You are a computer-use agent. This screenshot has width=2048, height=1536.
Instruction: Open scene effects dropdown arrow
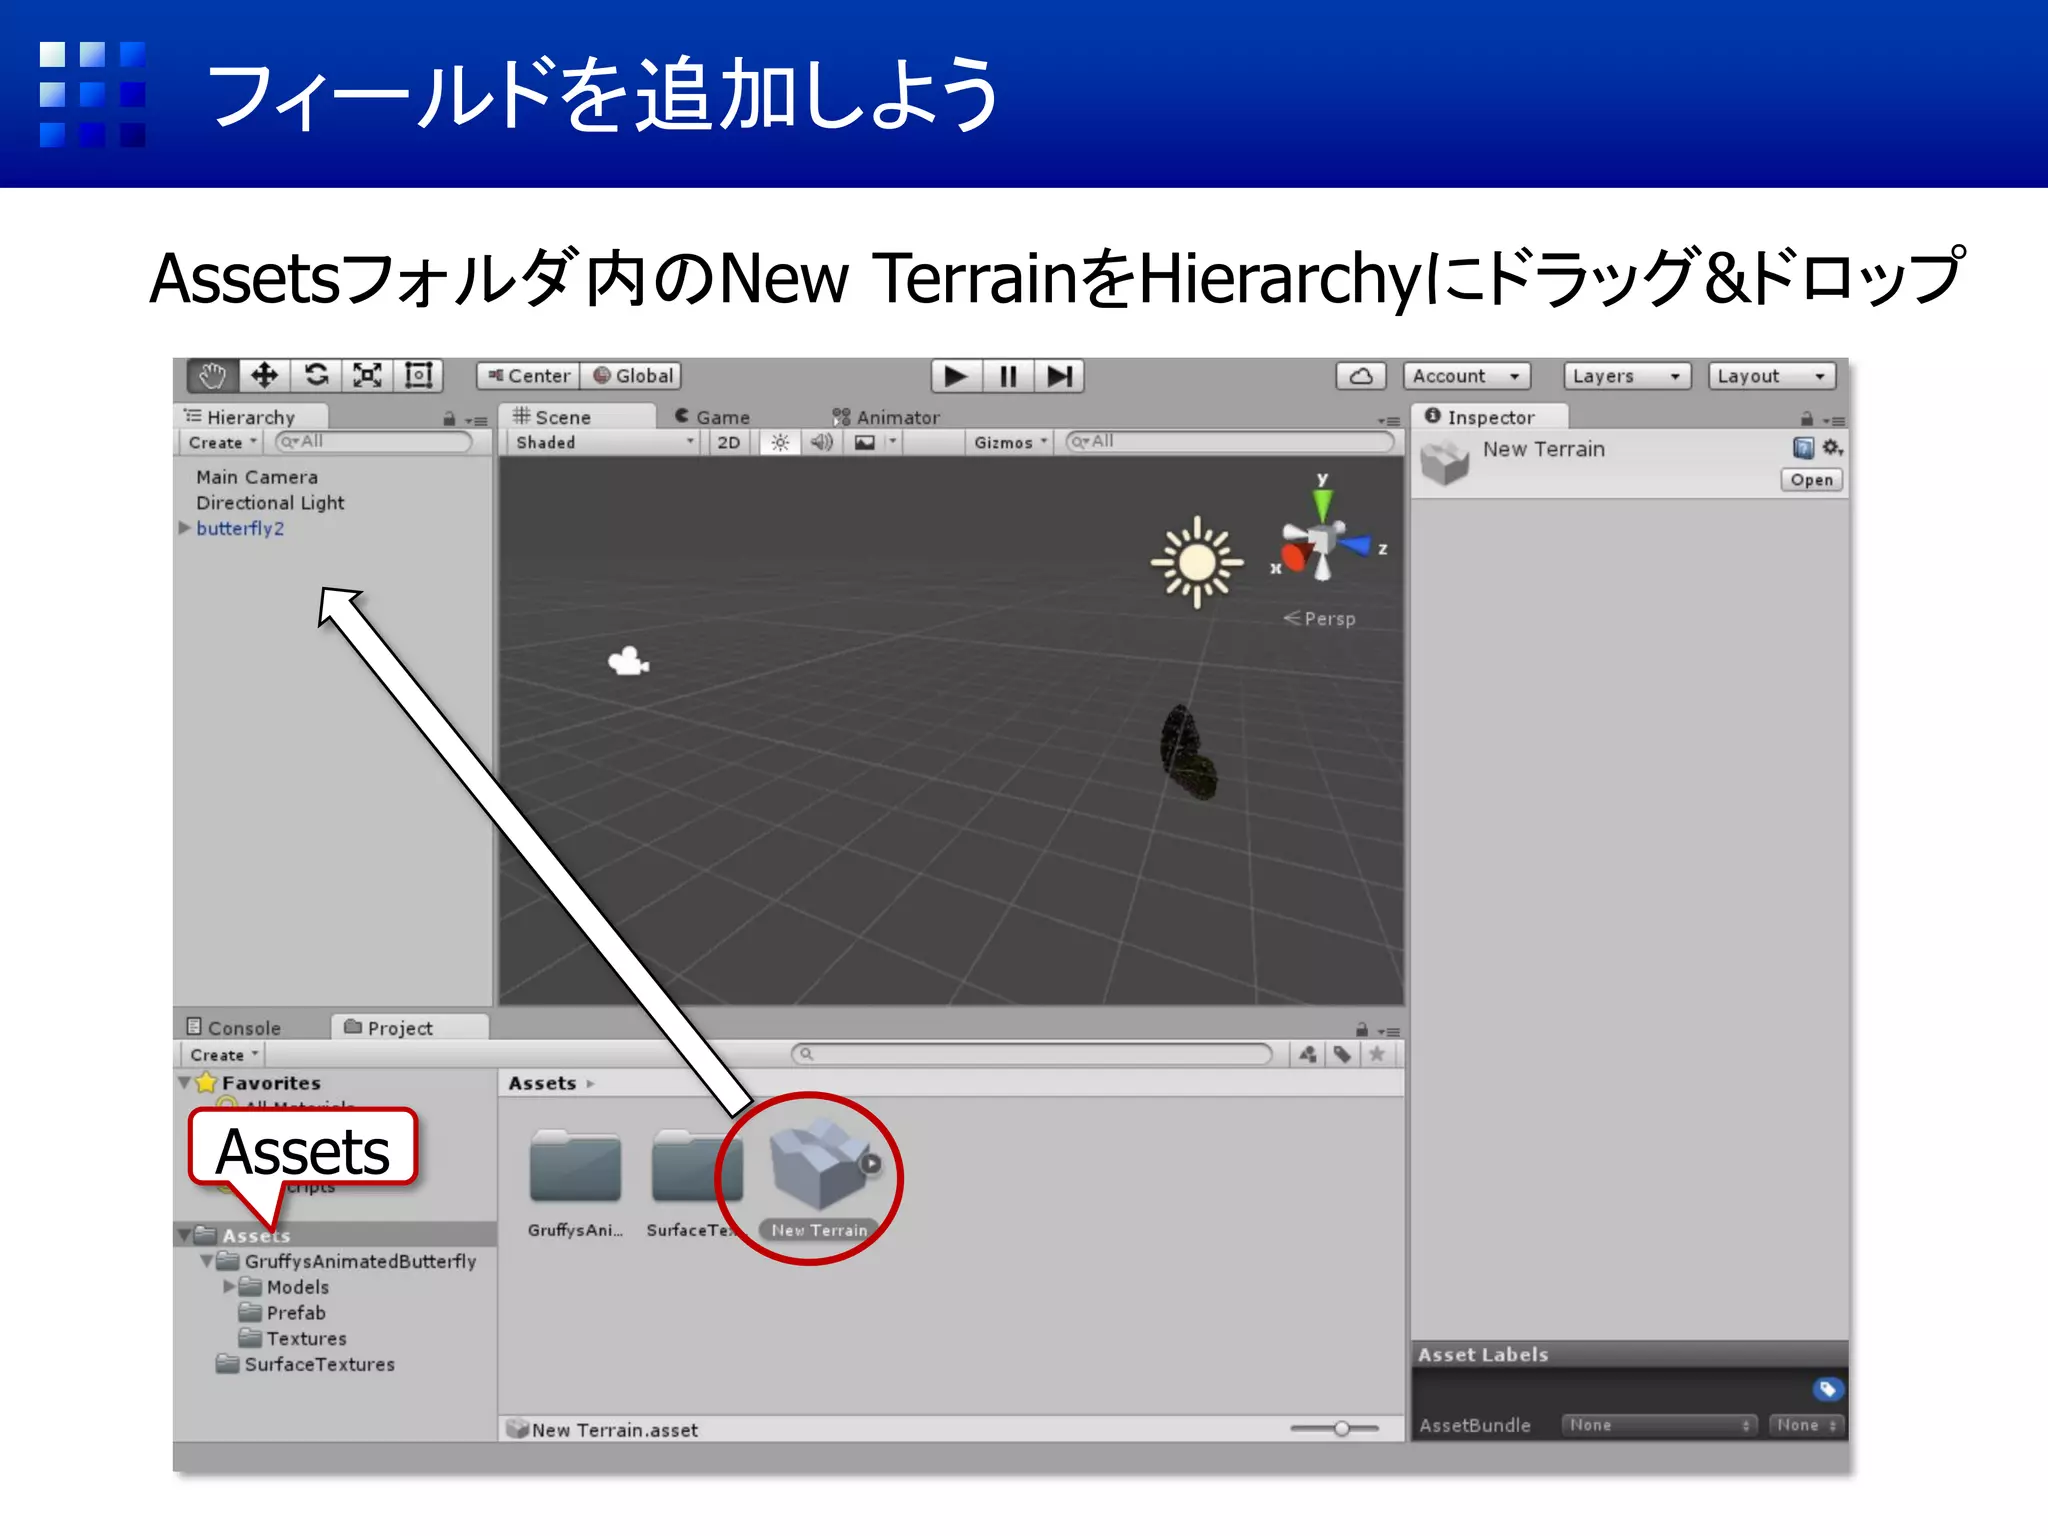pos(893,442)
